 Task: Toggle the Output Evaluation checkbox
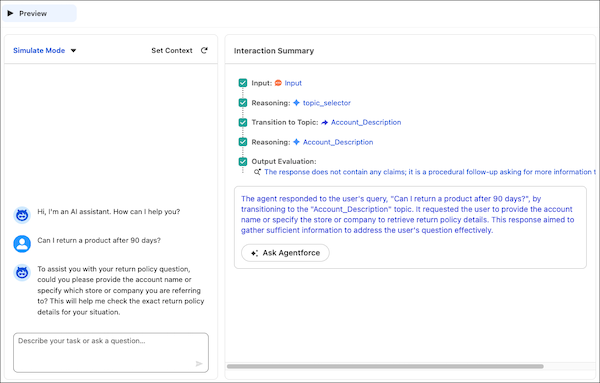pyautogui.click(x=243, y=161)
